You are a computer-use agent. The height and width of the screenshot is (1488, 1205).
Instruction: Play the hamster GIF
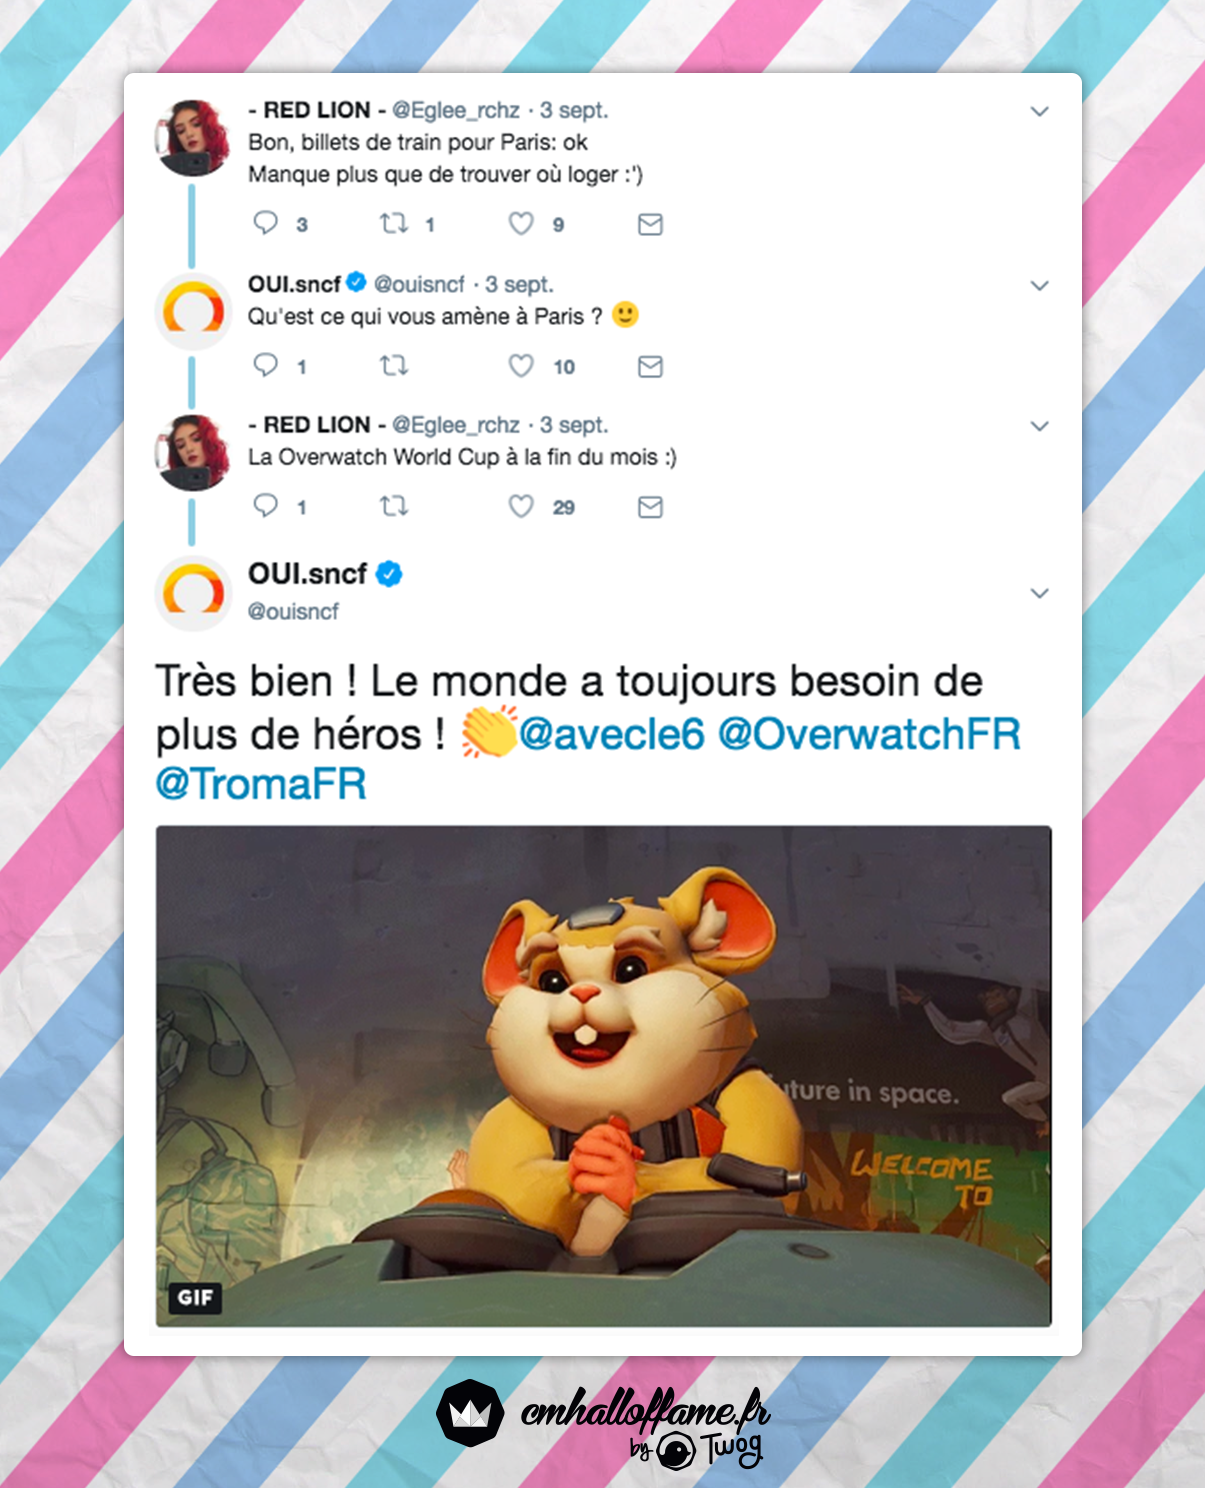pyautogui.click(x=603, y=1076)
